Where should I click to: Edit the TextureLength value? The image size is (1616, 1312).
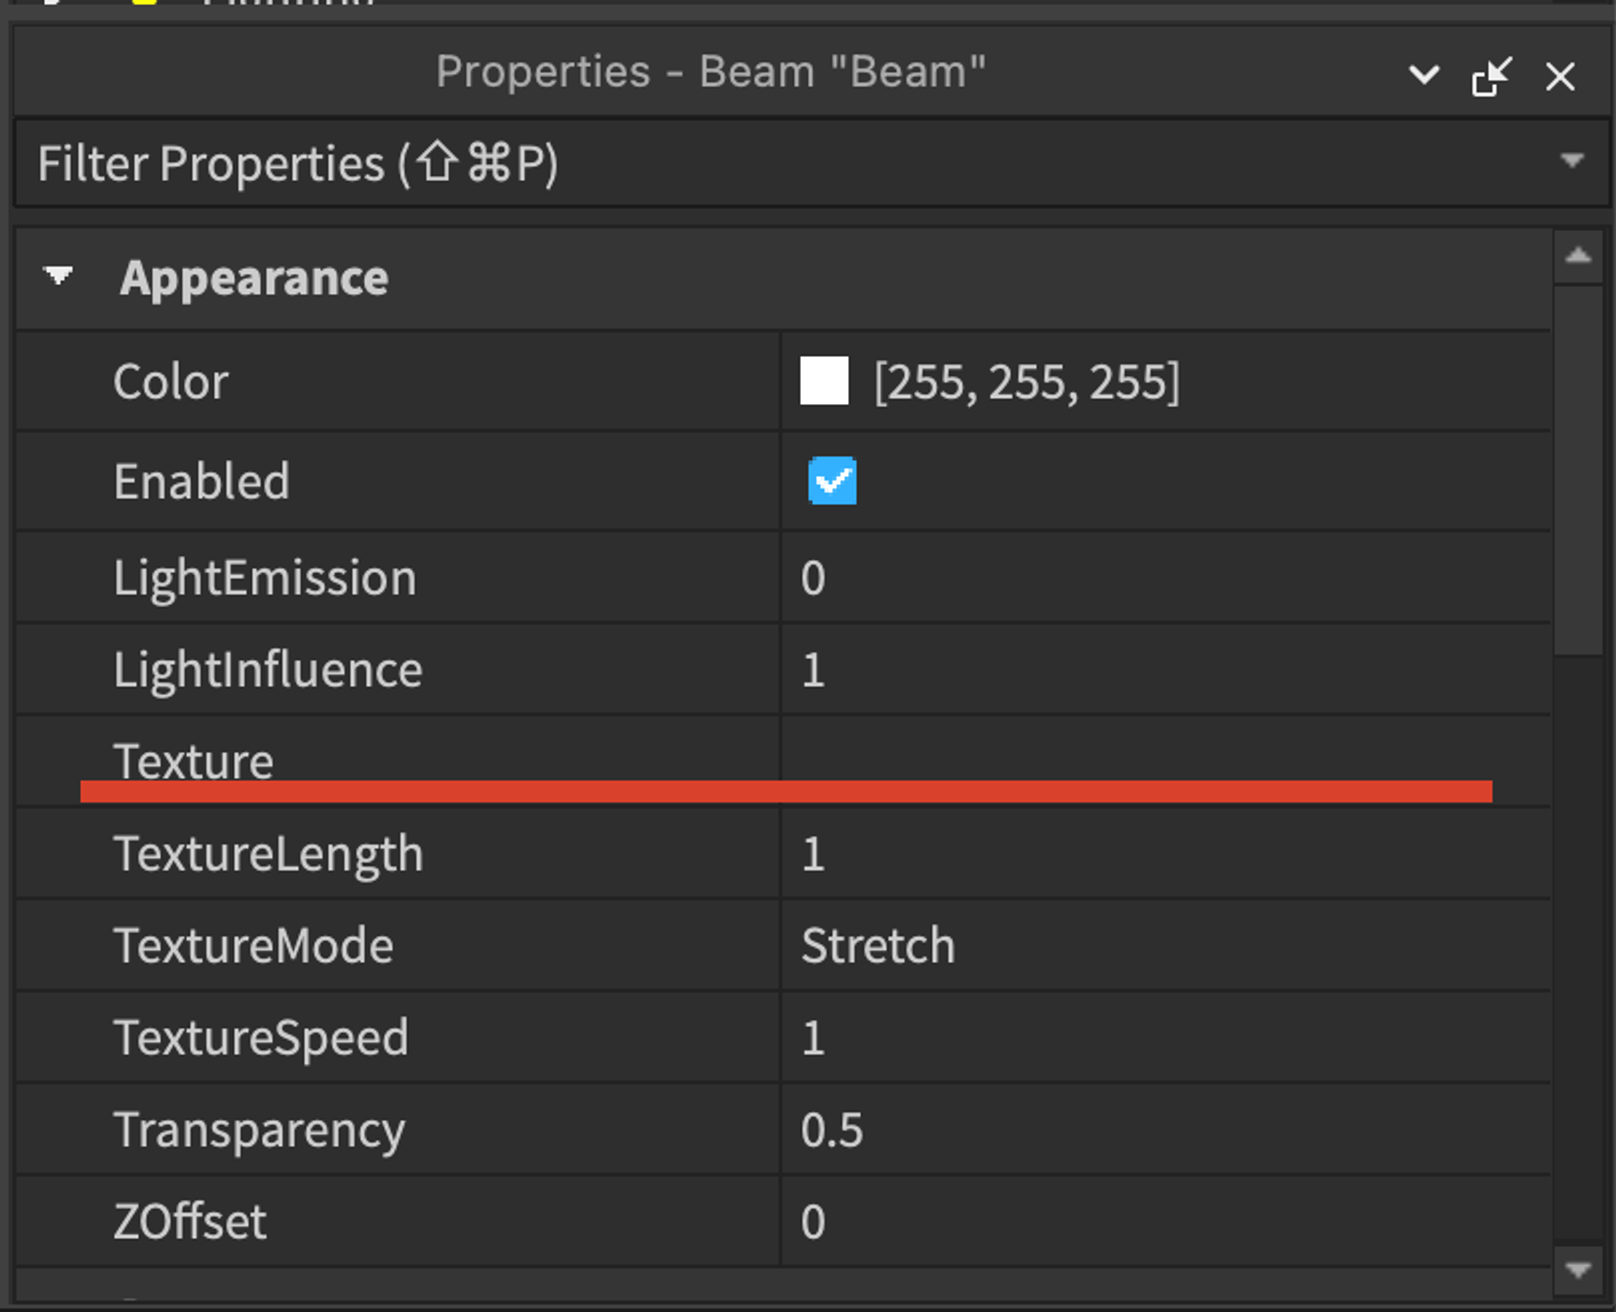point(1166,854)
